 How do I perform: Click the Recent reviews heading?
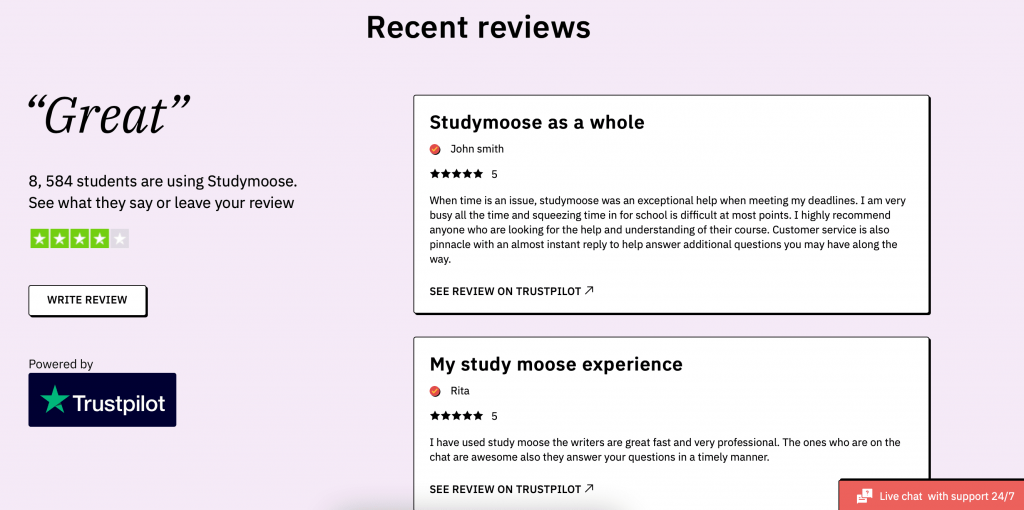[478, 27]
